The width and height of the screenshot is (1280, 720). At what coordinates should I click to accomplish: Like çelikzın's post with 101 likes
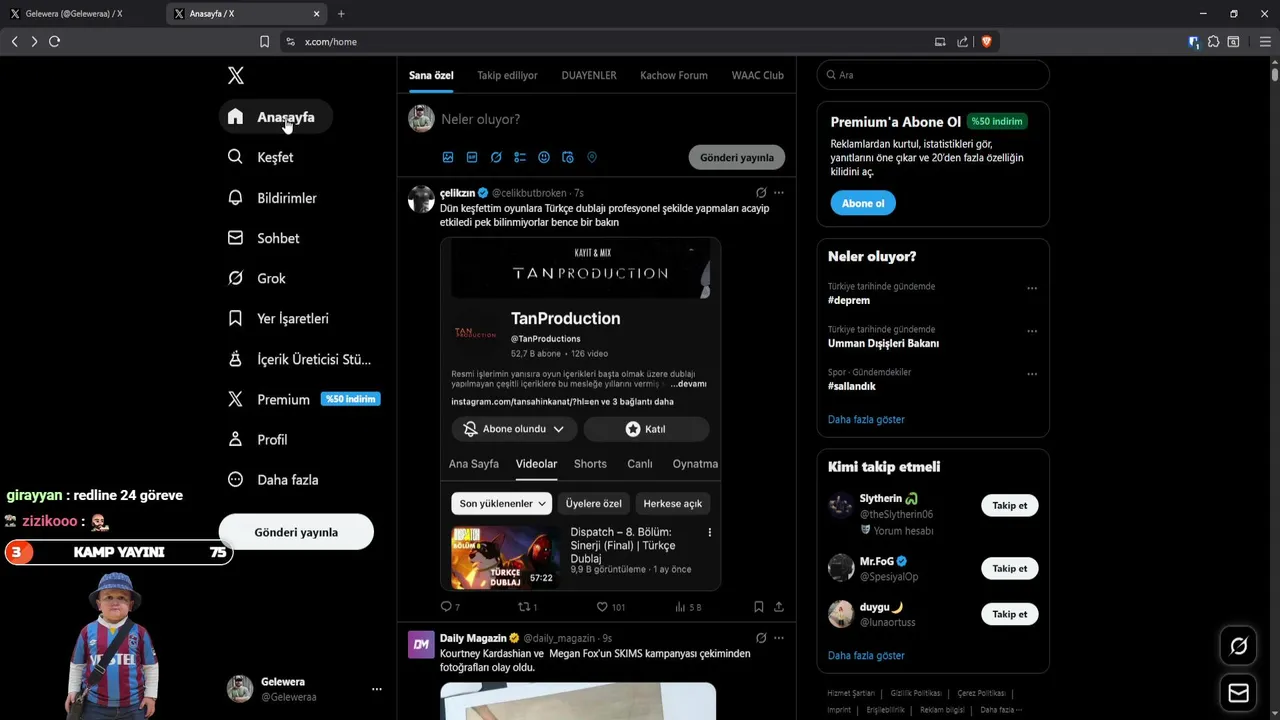click(x=610, y=607)
